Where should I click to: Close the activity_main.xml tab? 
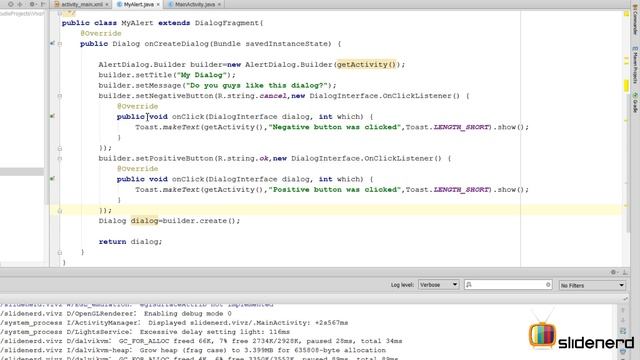click(x=107, y=4)
